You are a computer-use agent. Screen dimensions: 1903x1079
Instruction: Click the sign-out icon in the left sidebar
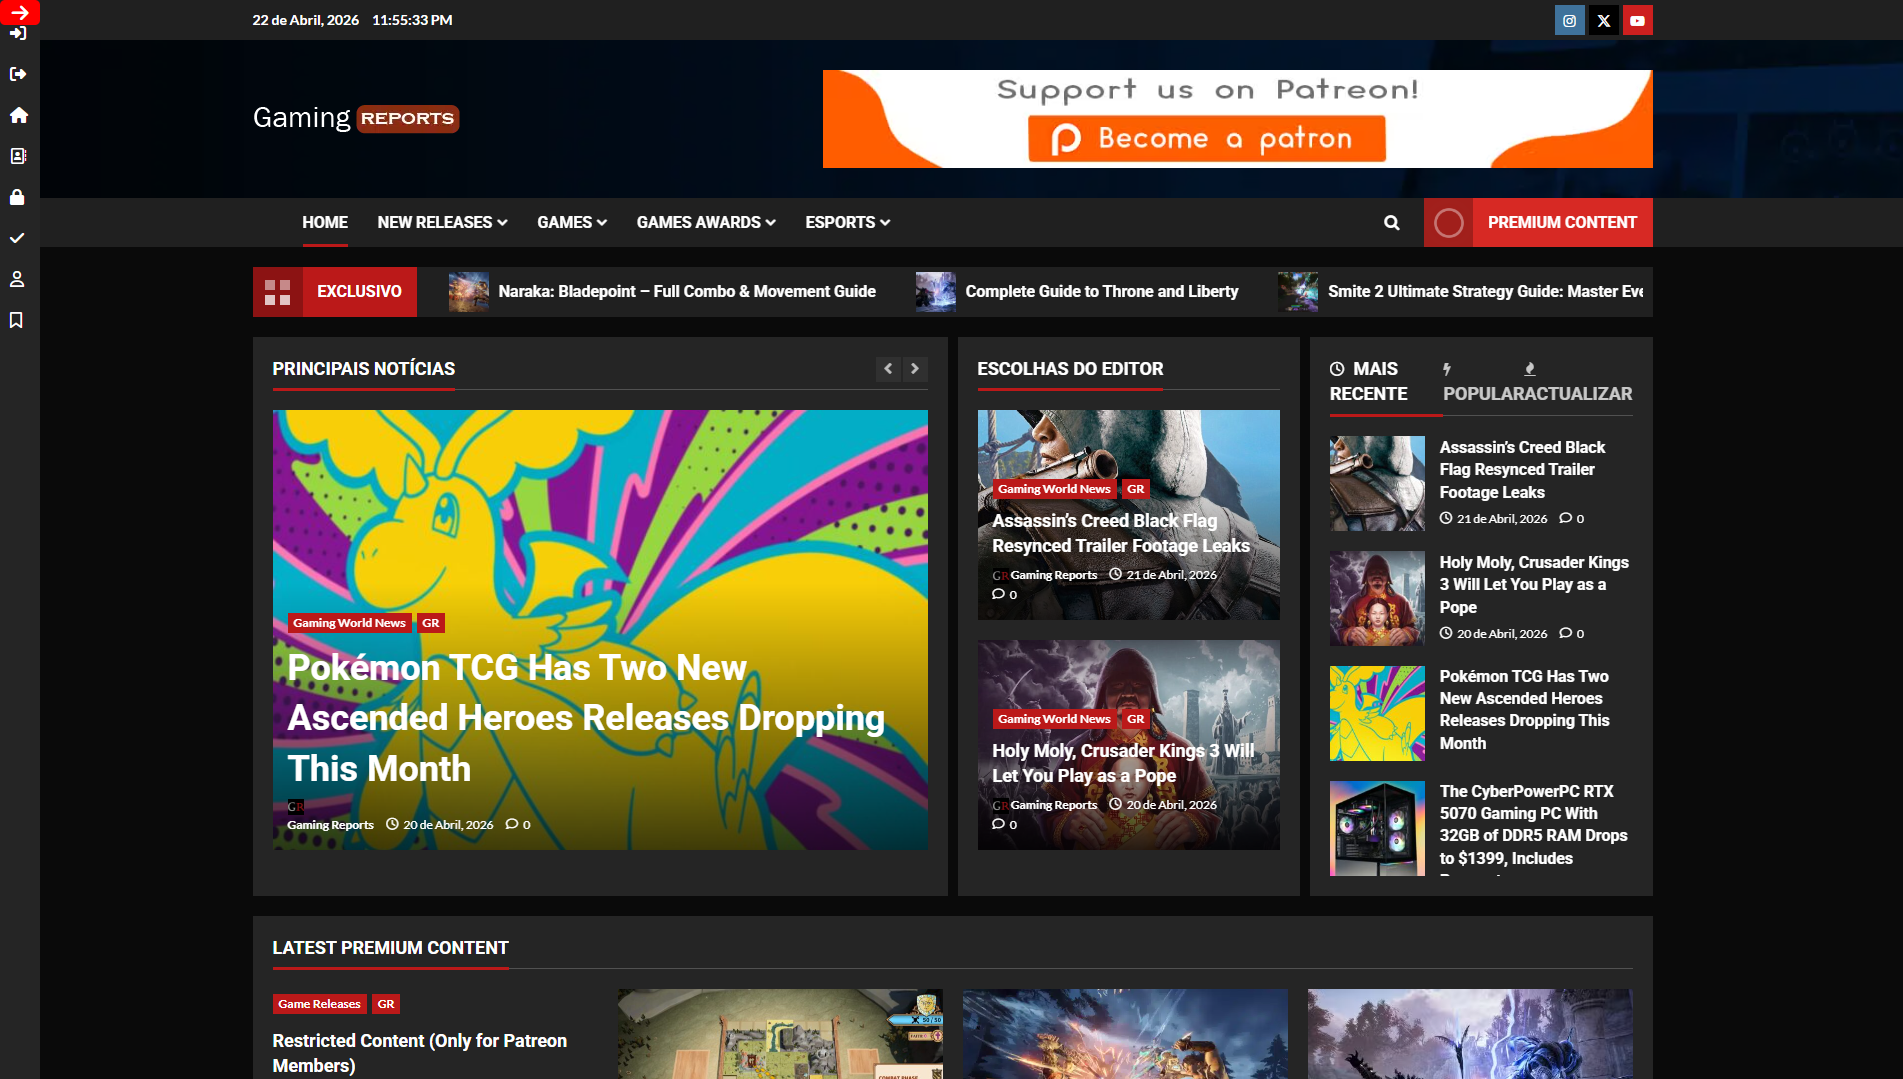click(17, 74)
